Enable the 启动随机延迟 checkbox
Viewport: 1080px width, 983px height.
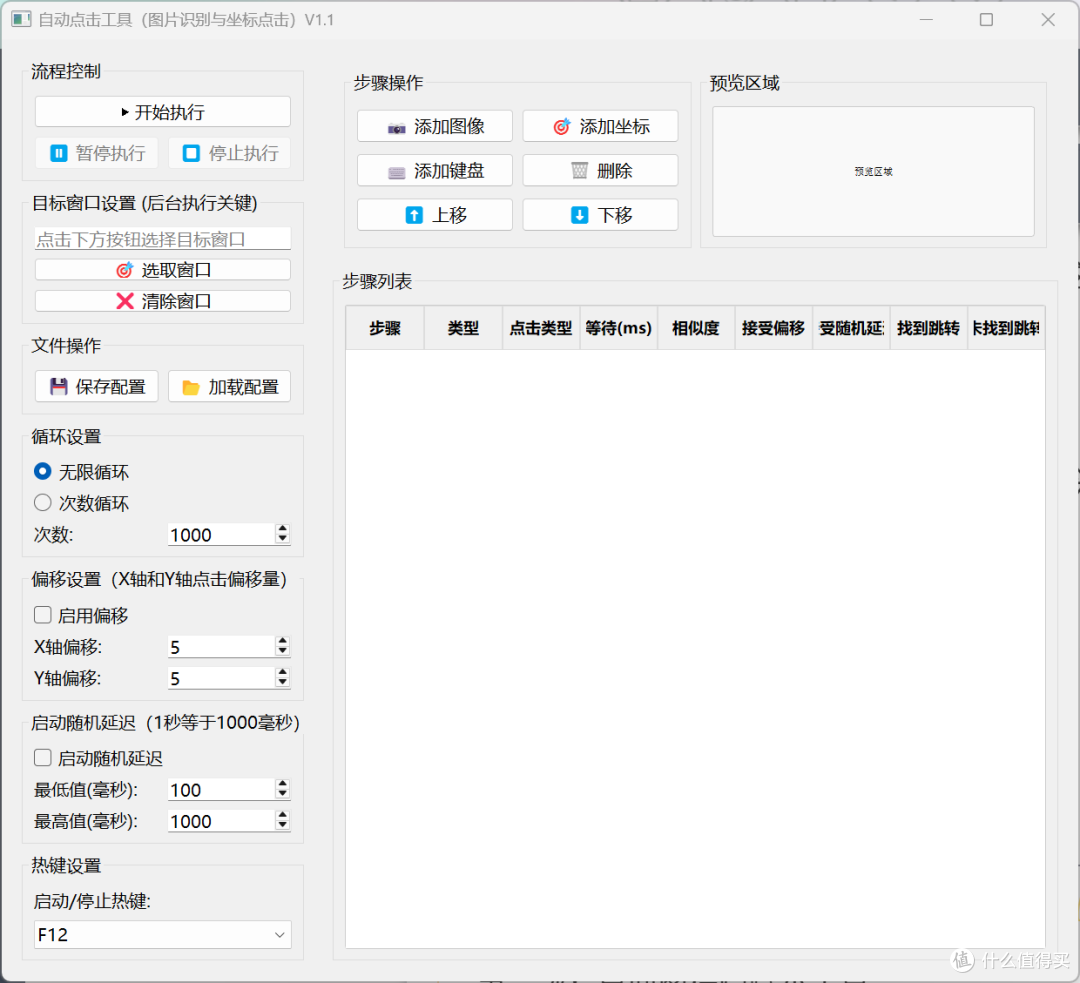(x=43, y=758)
